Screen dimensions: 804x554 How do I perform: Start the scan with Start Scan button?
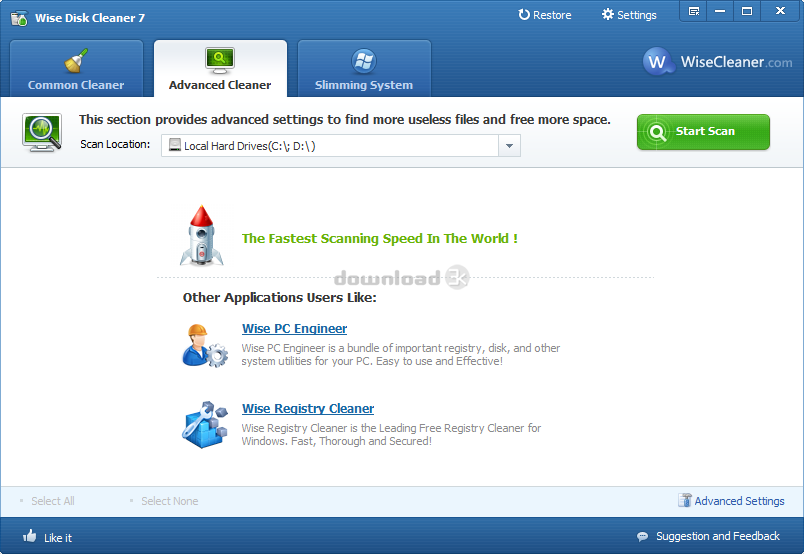pos(703,132)
